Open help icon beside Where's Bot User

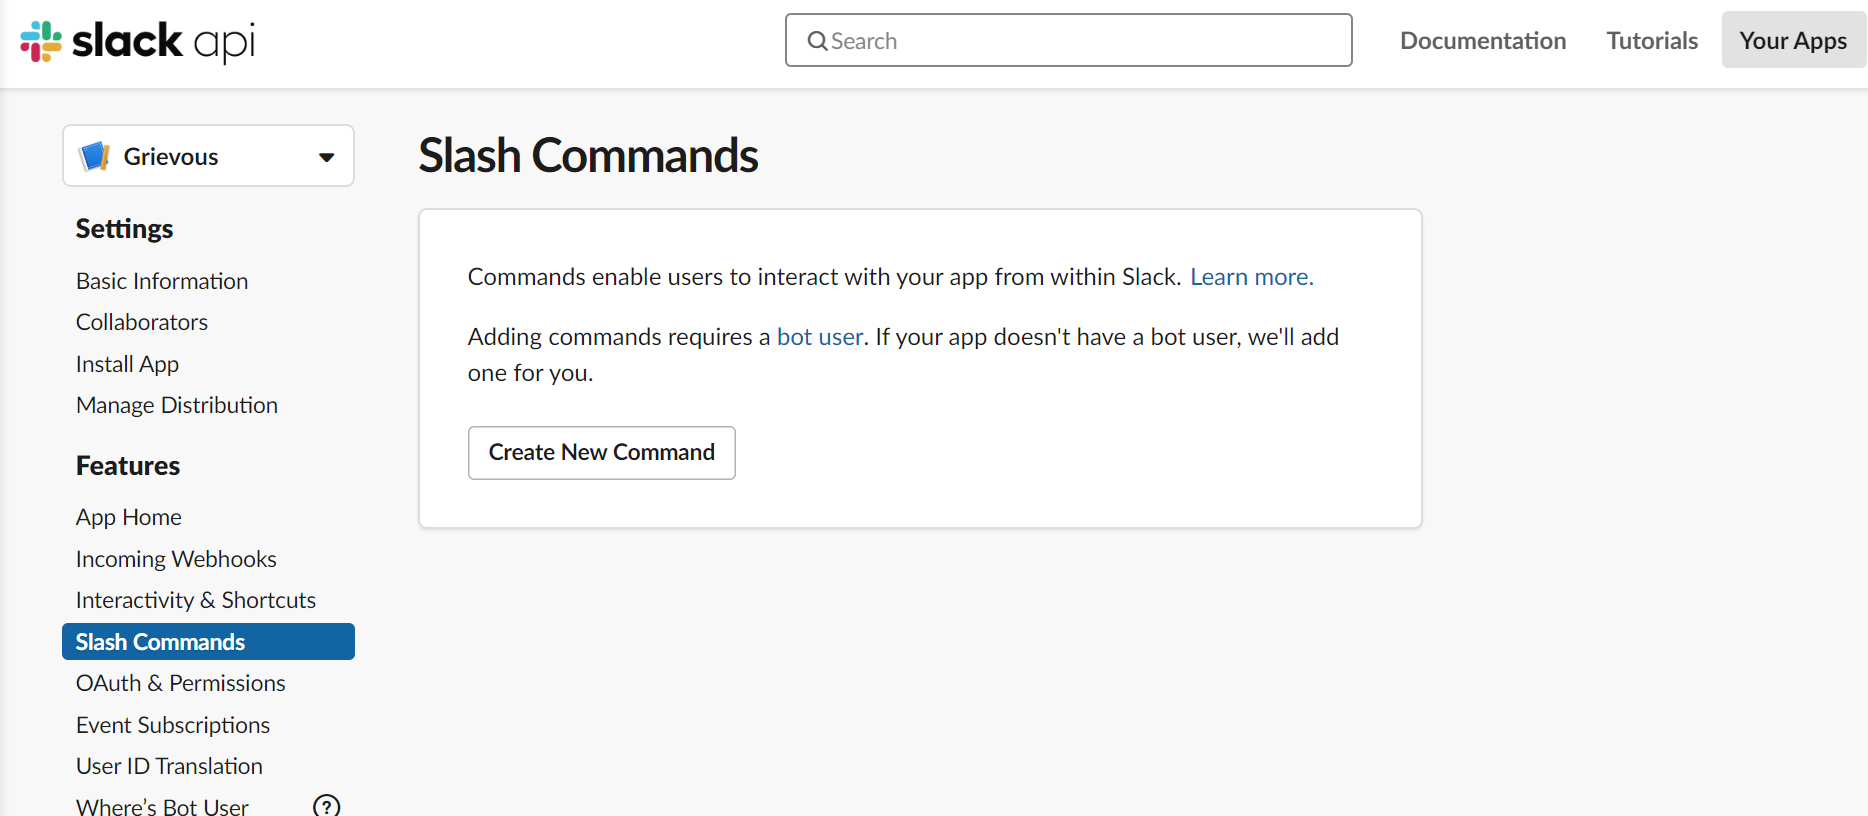327,805
